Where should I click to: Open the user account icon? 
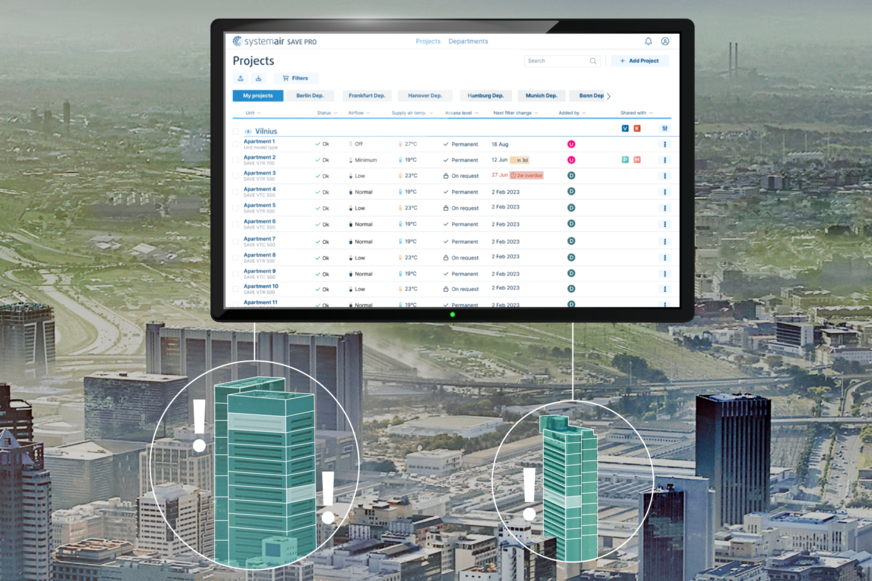pos(664,39)
